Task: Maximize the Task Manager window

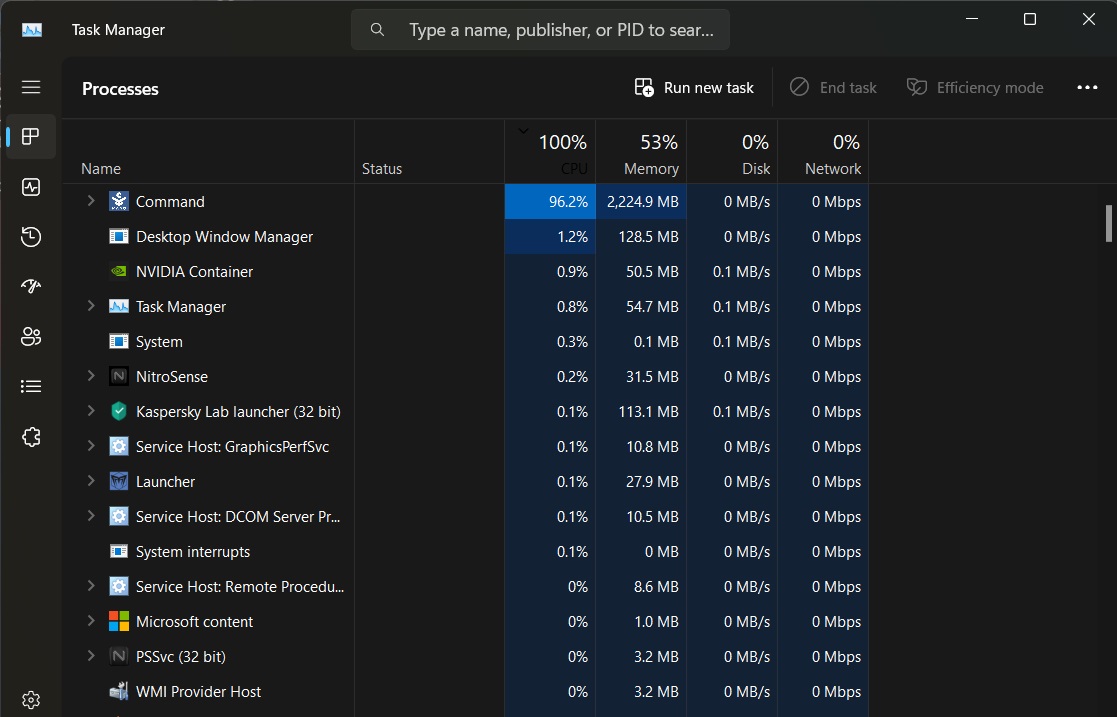Action: click(x=1029, y=19)
